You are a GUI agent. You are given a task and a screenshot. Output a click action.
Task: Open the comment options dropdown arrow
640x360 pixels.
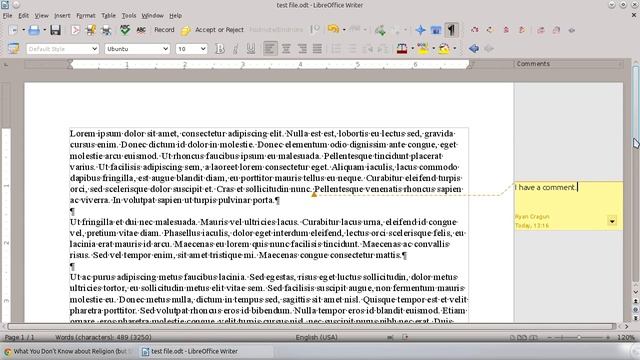pos(612,221)
